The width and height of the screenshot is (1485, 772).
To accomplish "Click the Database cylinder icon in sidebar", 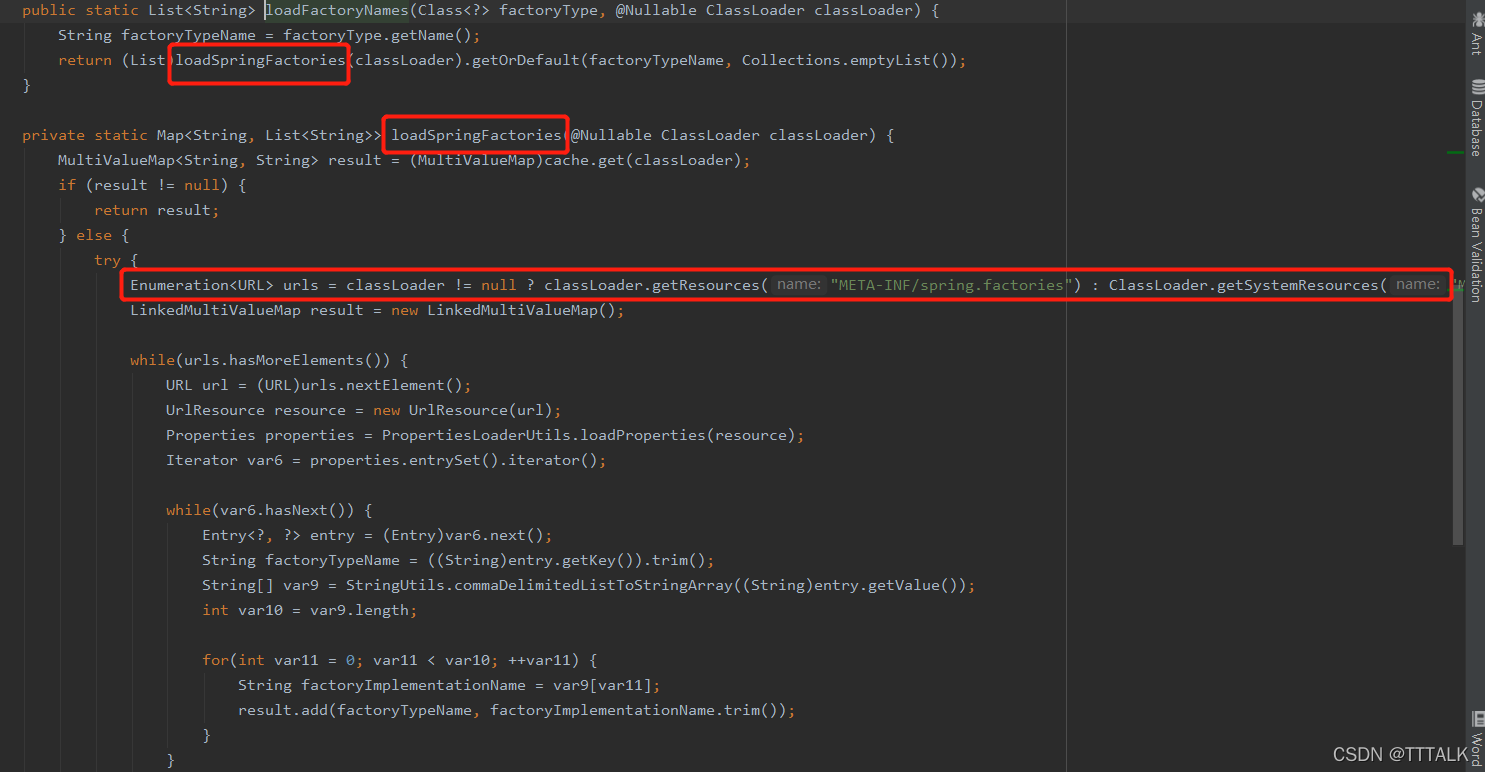I will tap(1477, 86).
